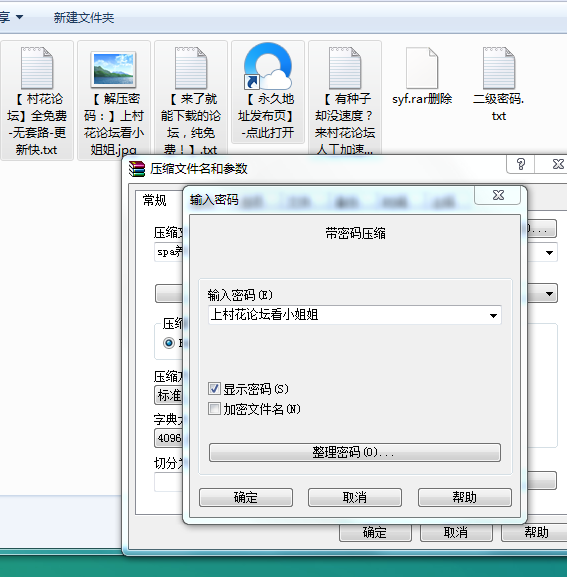This screenshot has width=567, height=577.
Task: Switch to the 常规 tab
Action: [155, 201]
